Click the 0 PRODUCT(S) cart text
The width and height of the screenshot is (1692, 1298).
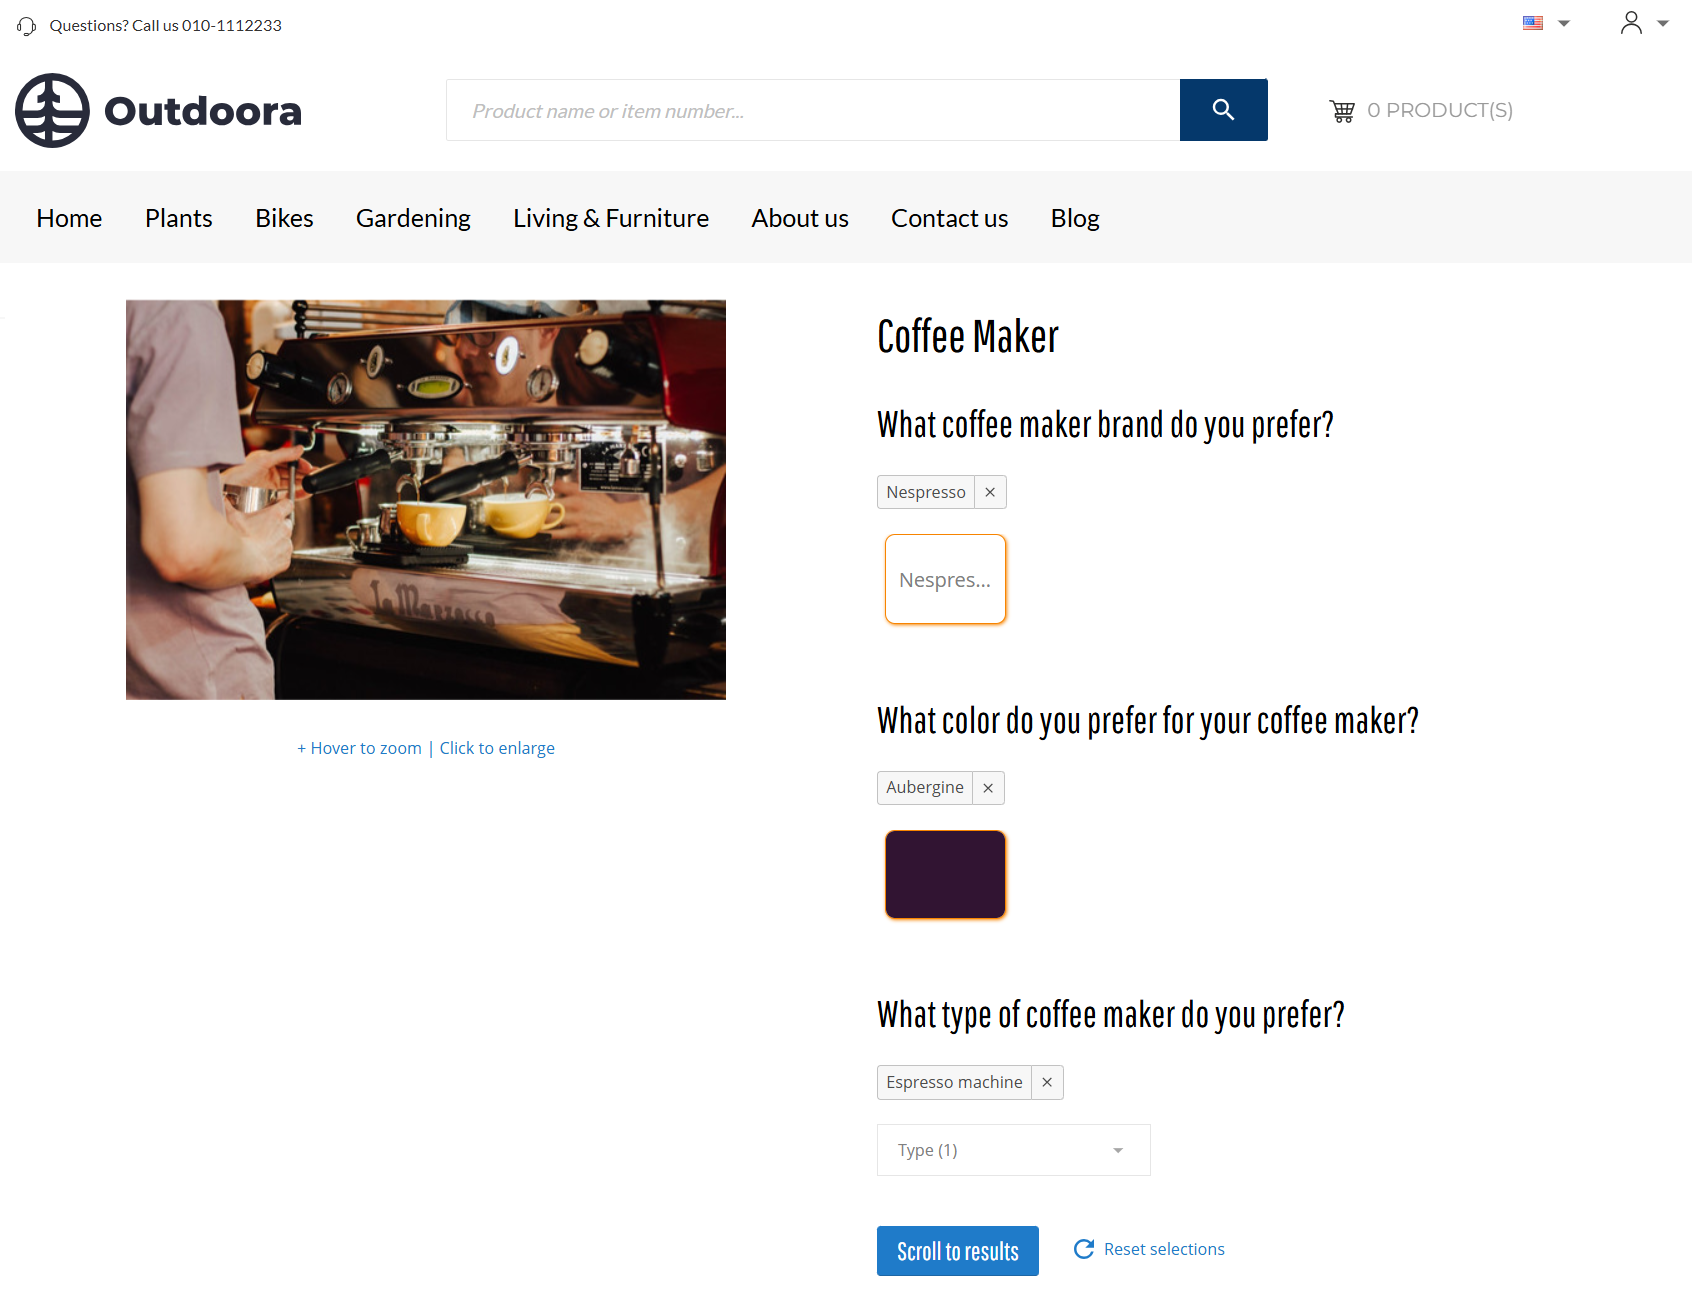point(1440,110)
